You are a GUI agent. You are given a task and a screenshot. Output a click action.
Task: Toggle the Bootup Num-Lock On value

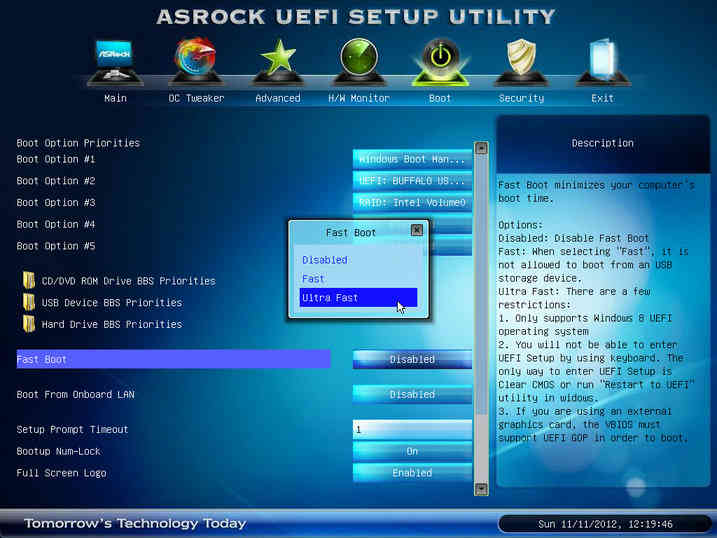[412, 451]
